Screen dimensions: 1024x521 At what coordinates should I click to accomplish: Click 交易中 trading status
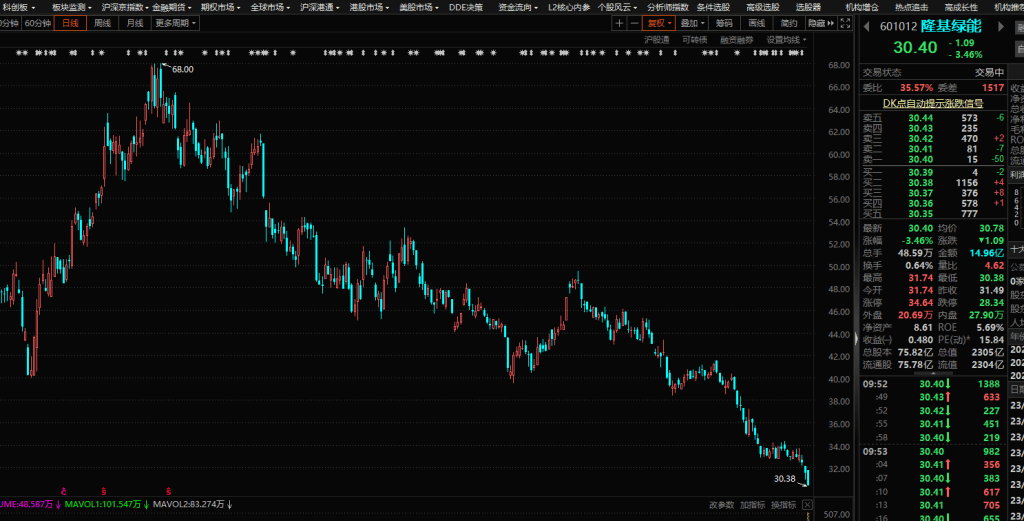click(x=989, y=72)
